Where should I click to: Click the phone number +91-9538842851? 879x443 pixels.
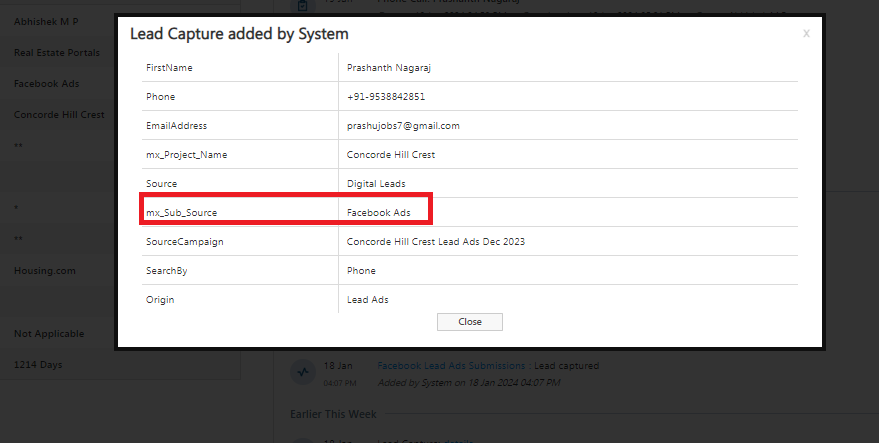point(386,97)
